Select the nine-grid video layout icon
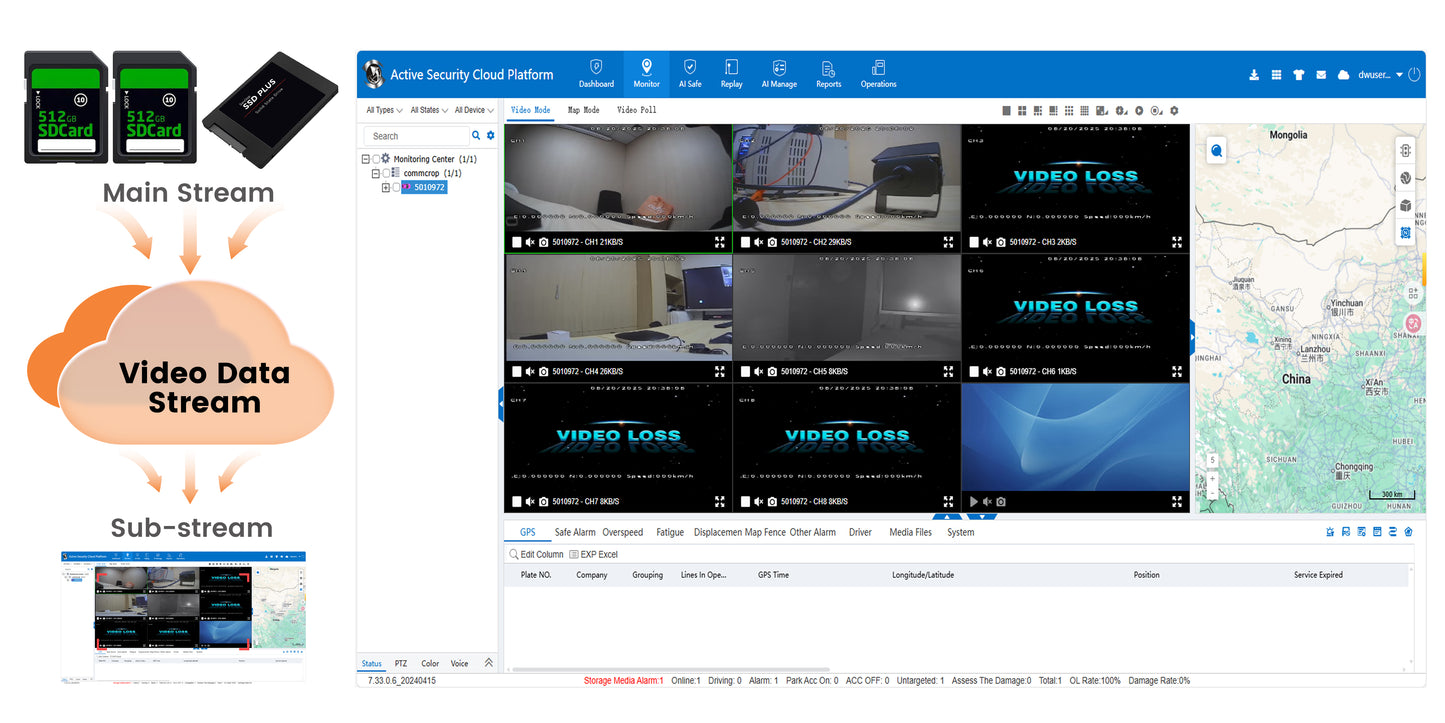Image resolution: width=1445 pixels, height=723 pixels. point(1068,110)
